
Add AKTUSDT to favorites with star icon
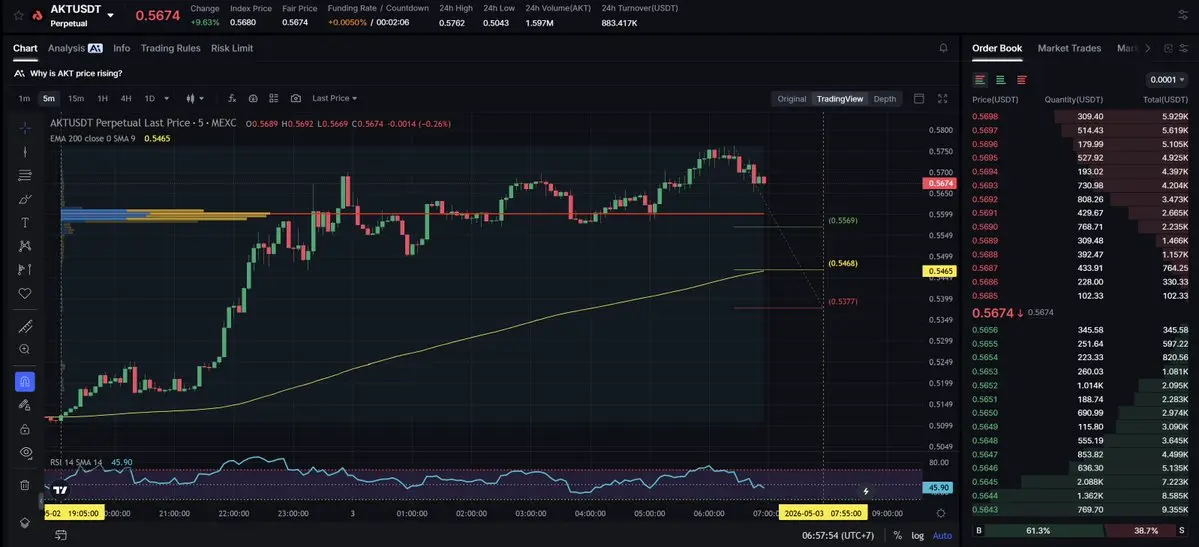point(18,15)
